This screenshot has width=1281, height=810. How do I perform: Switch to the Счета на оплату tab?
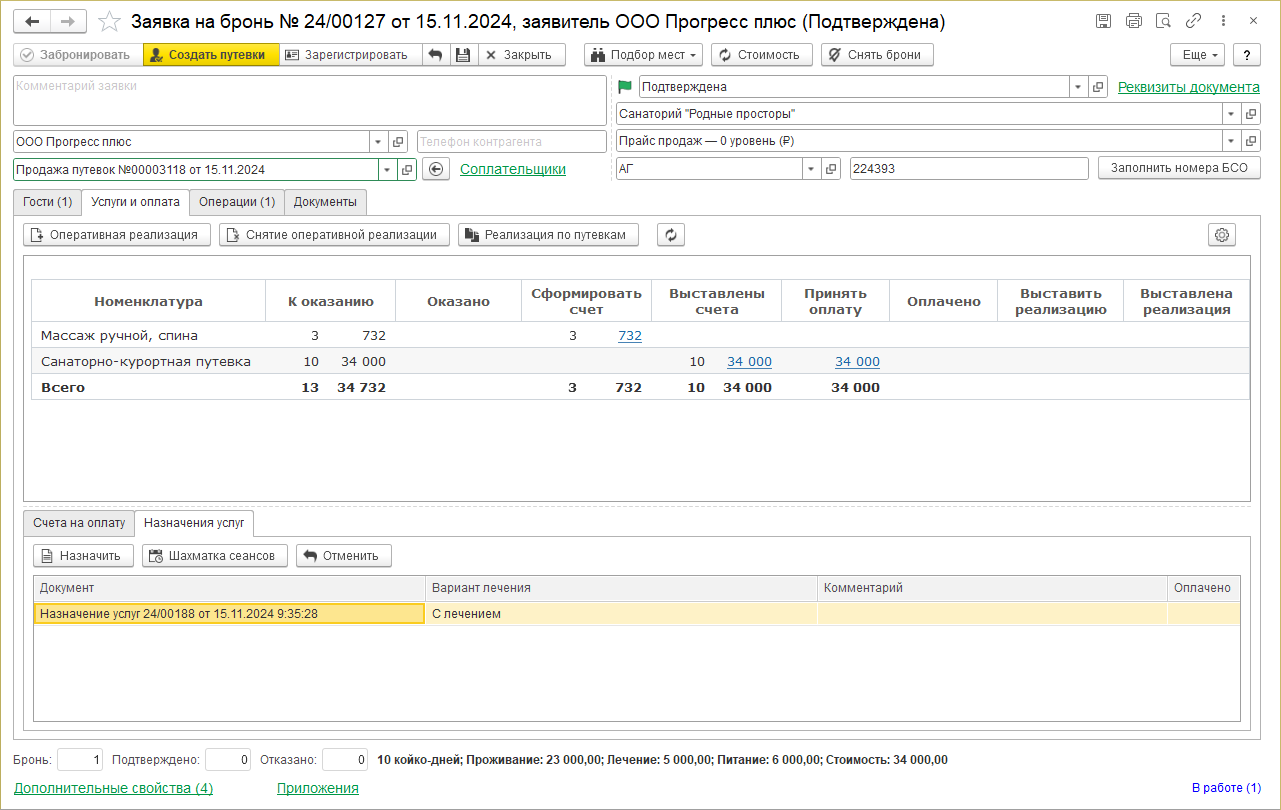coord(79,523)
